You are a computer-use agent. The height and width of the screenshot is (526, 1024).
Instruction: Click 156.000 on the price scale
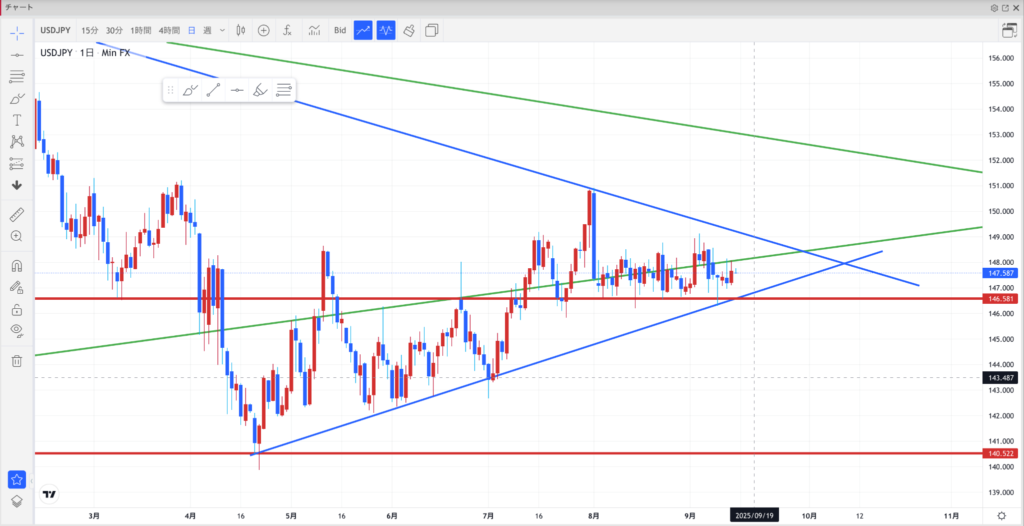click(x=1001, y=58)
